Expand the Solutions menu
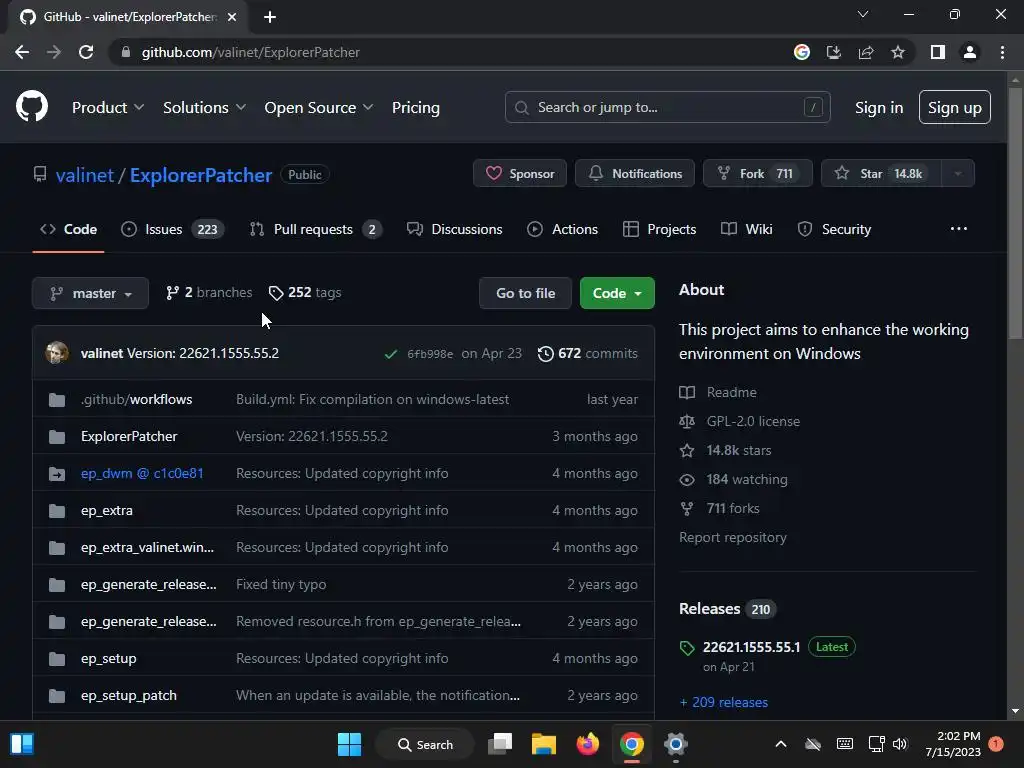Image resolution: width=1024 pixels, height=768 pixels. click(204, 108)
